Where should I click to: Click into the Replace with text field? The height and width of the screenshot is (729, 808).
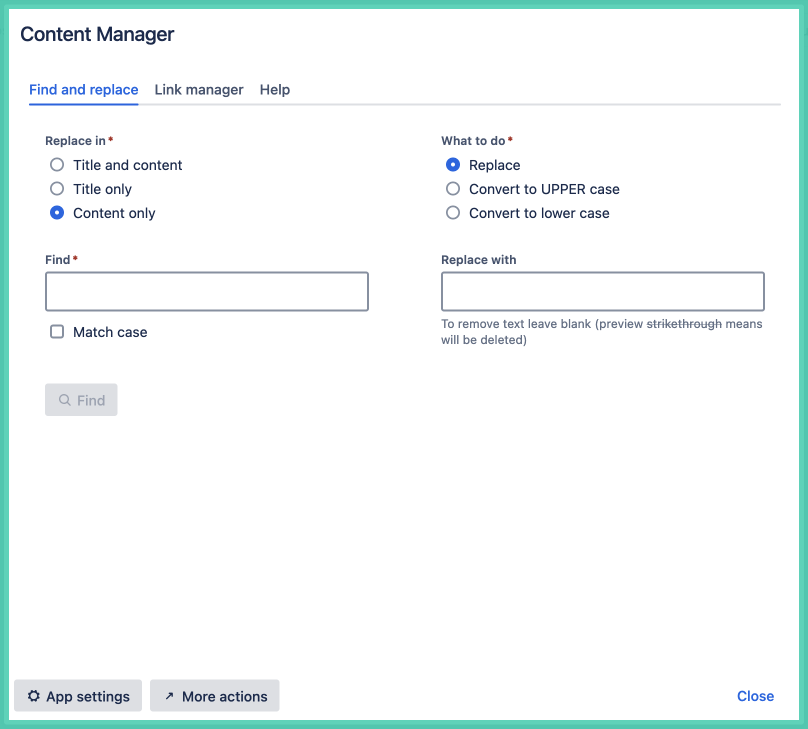coord(603,291)
